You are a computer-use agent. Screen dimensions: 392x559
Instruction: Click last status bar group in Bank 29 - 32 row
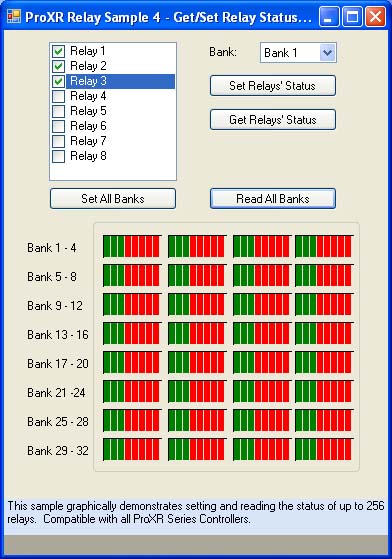click(x=324, y=449)
